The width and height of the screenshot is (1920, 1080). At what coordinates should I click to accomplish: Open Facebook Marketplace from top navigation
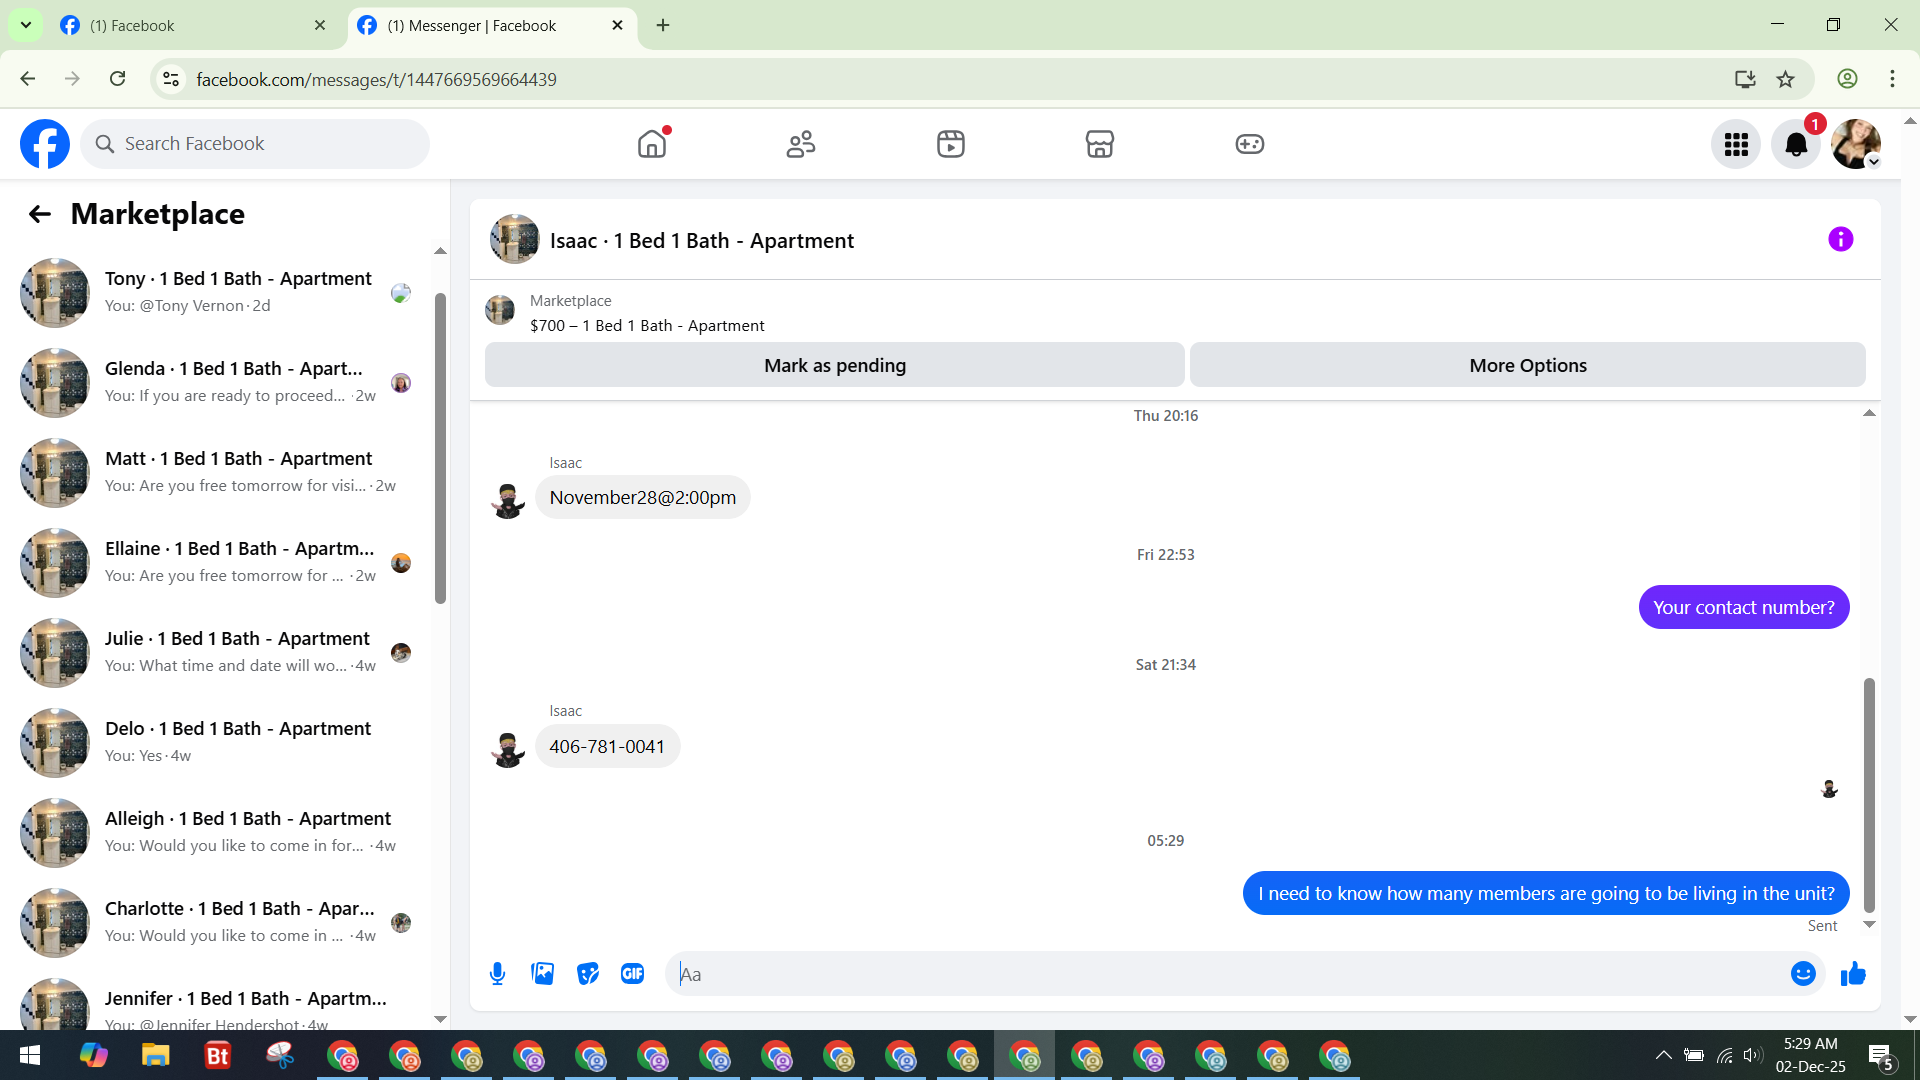pyautogui.click(x=1099, y=144)
